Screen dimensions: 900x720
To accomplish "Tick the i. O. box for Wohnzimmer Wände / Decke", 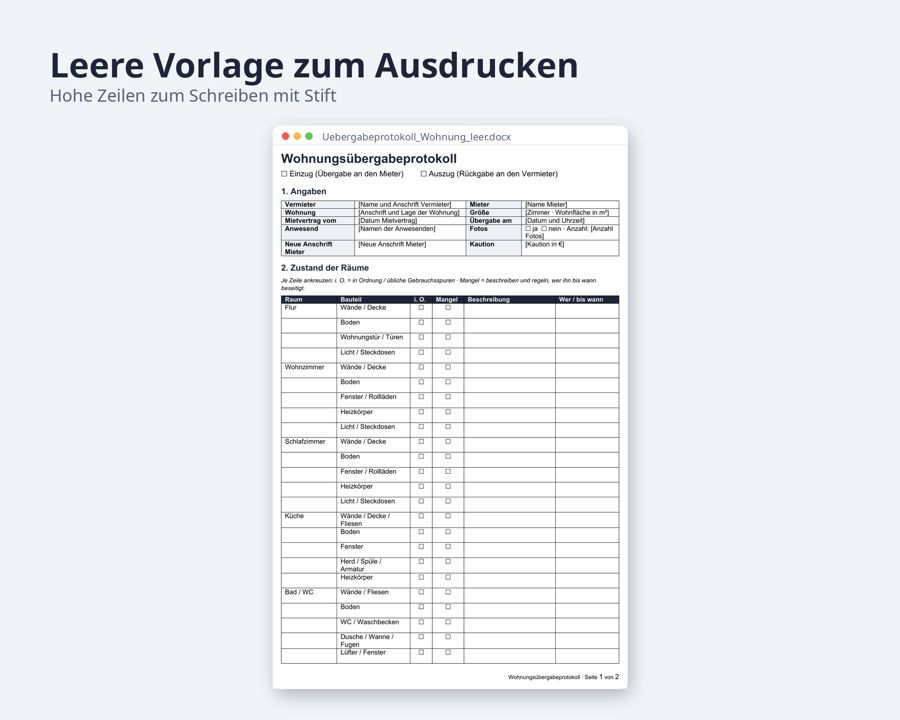I will [x=421, y=367].
